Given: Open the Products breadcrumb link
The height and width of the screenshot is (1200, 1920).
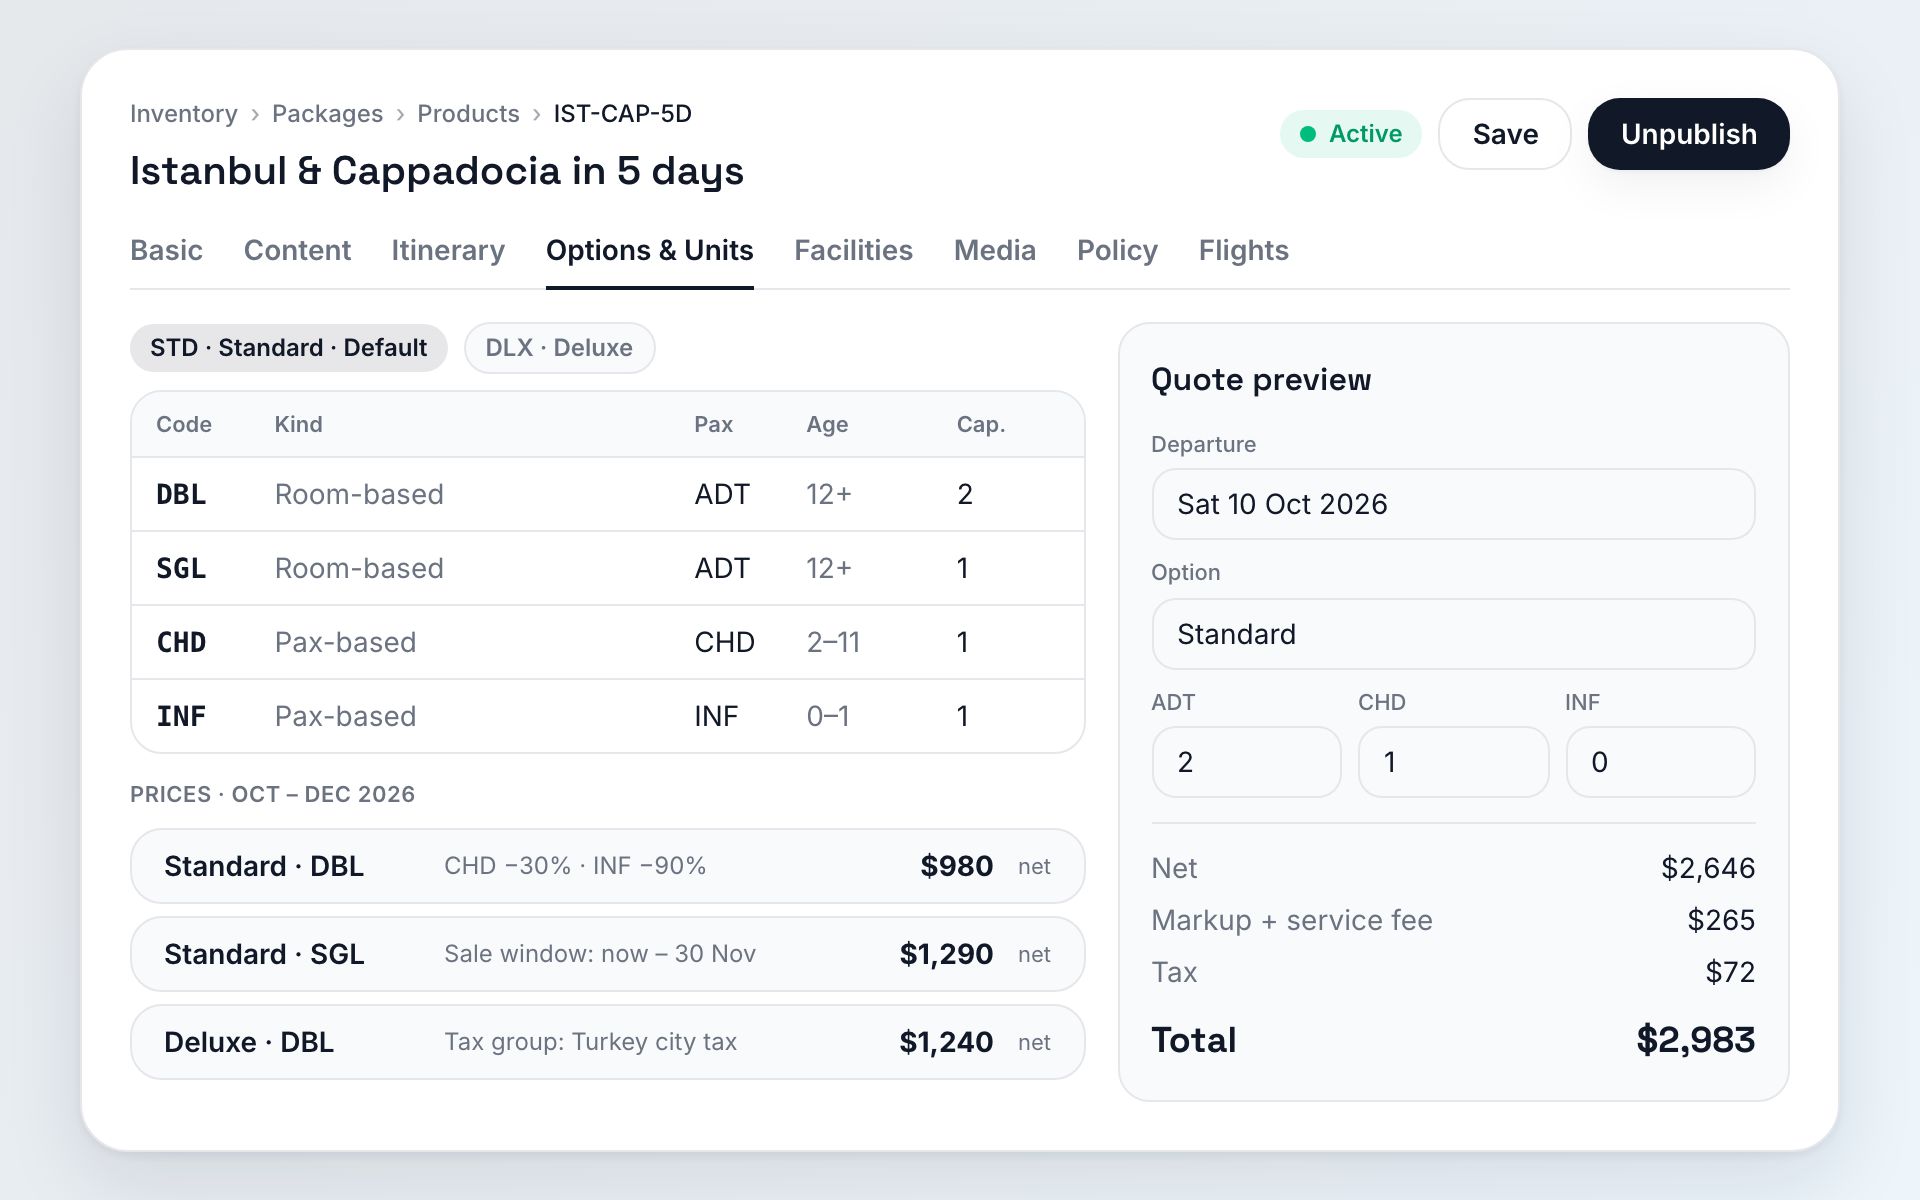Looking at the screenshot, I should pyautogui.click(x=468, y=114).
